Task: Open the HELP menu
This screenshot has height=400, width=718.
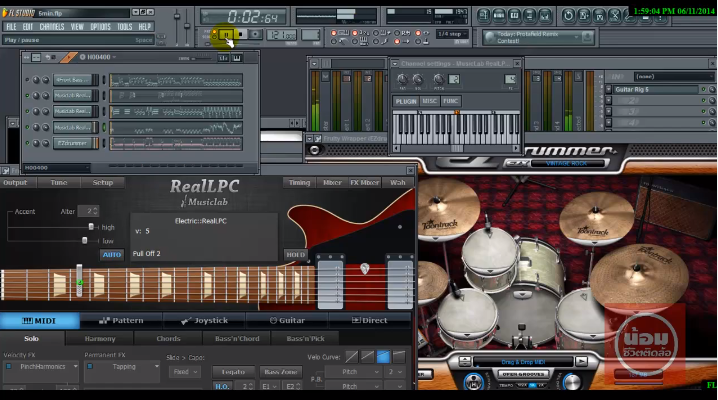Action: pos(145,27)
